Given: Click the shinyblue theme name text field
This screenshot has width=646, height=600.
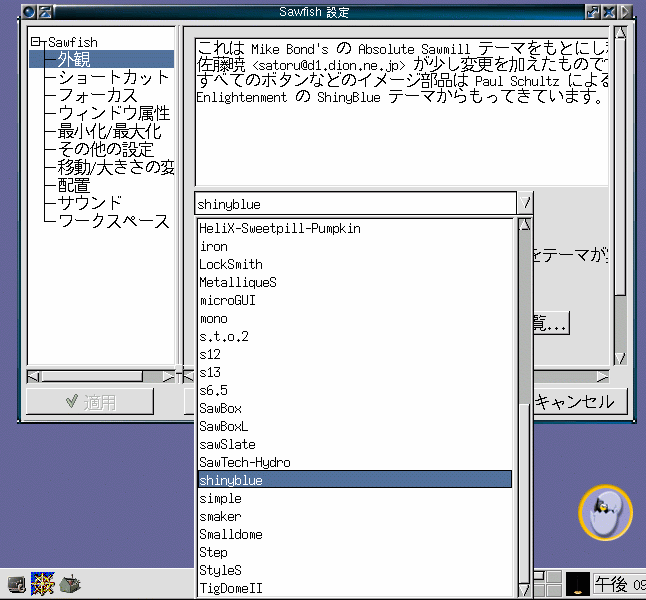Looking at the screenshot, I should (x=355, y=204).
